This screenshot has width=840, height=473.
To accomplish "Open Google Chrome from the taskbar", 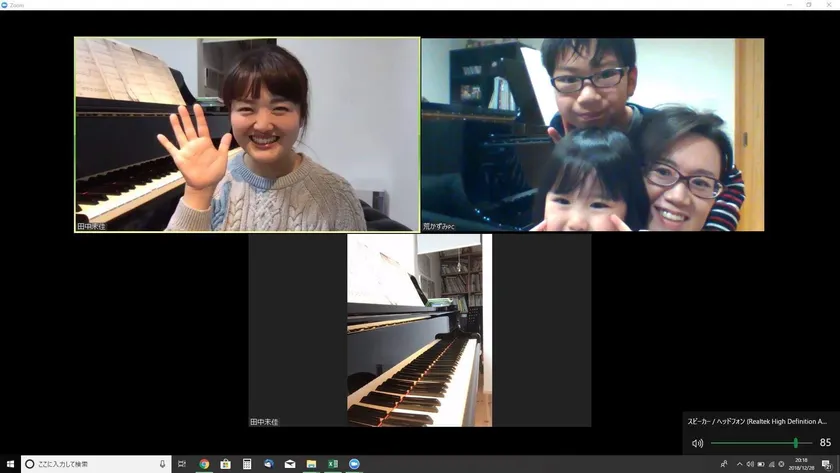I will tap(204, 464).
